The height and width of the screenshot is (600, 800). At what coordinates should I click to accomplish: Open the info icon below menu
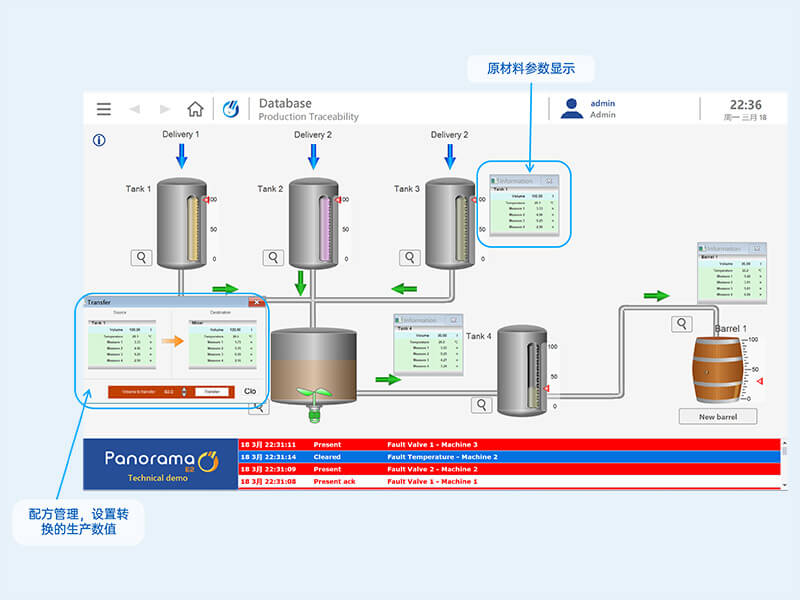99,140
